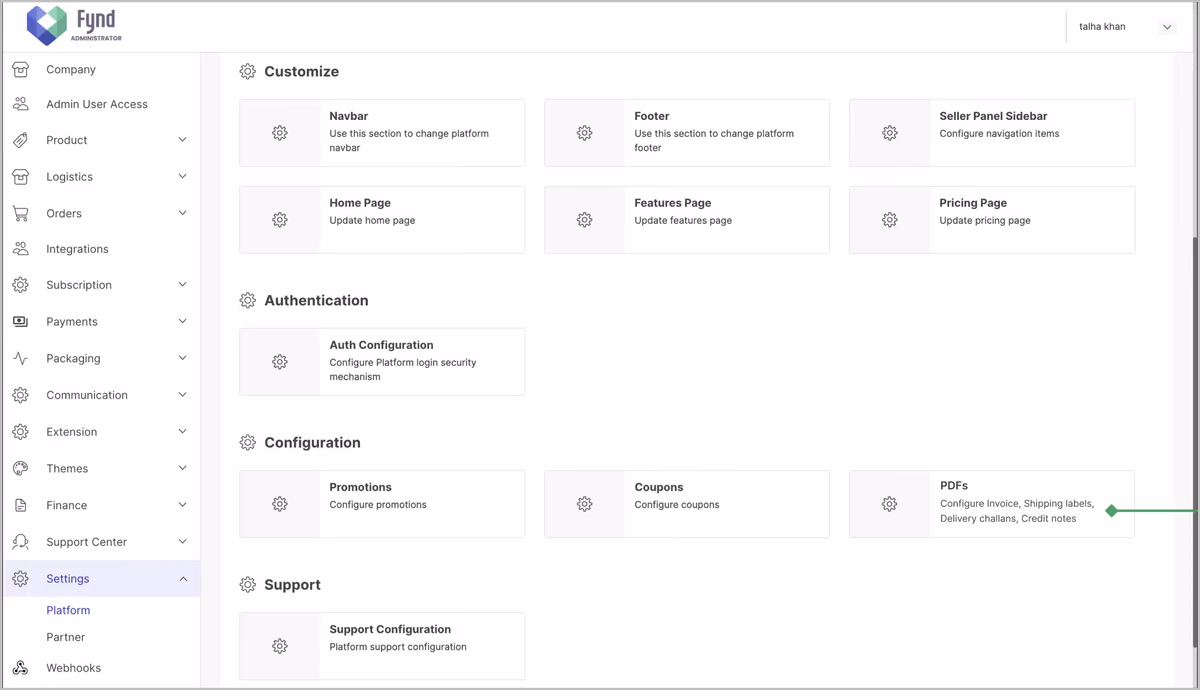Collapse the Settings menu chevron
This screenshot has height=690, width=1200.
coord(182,579)
